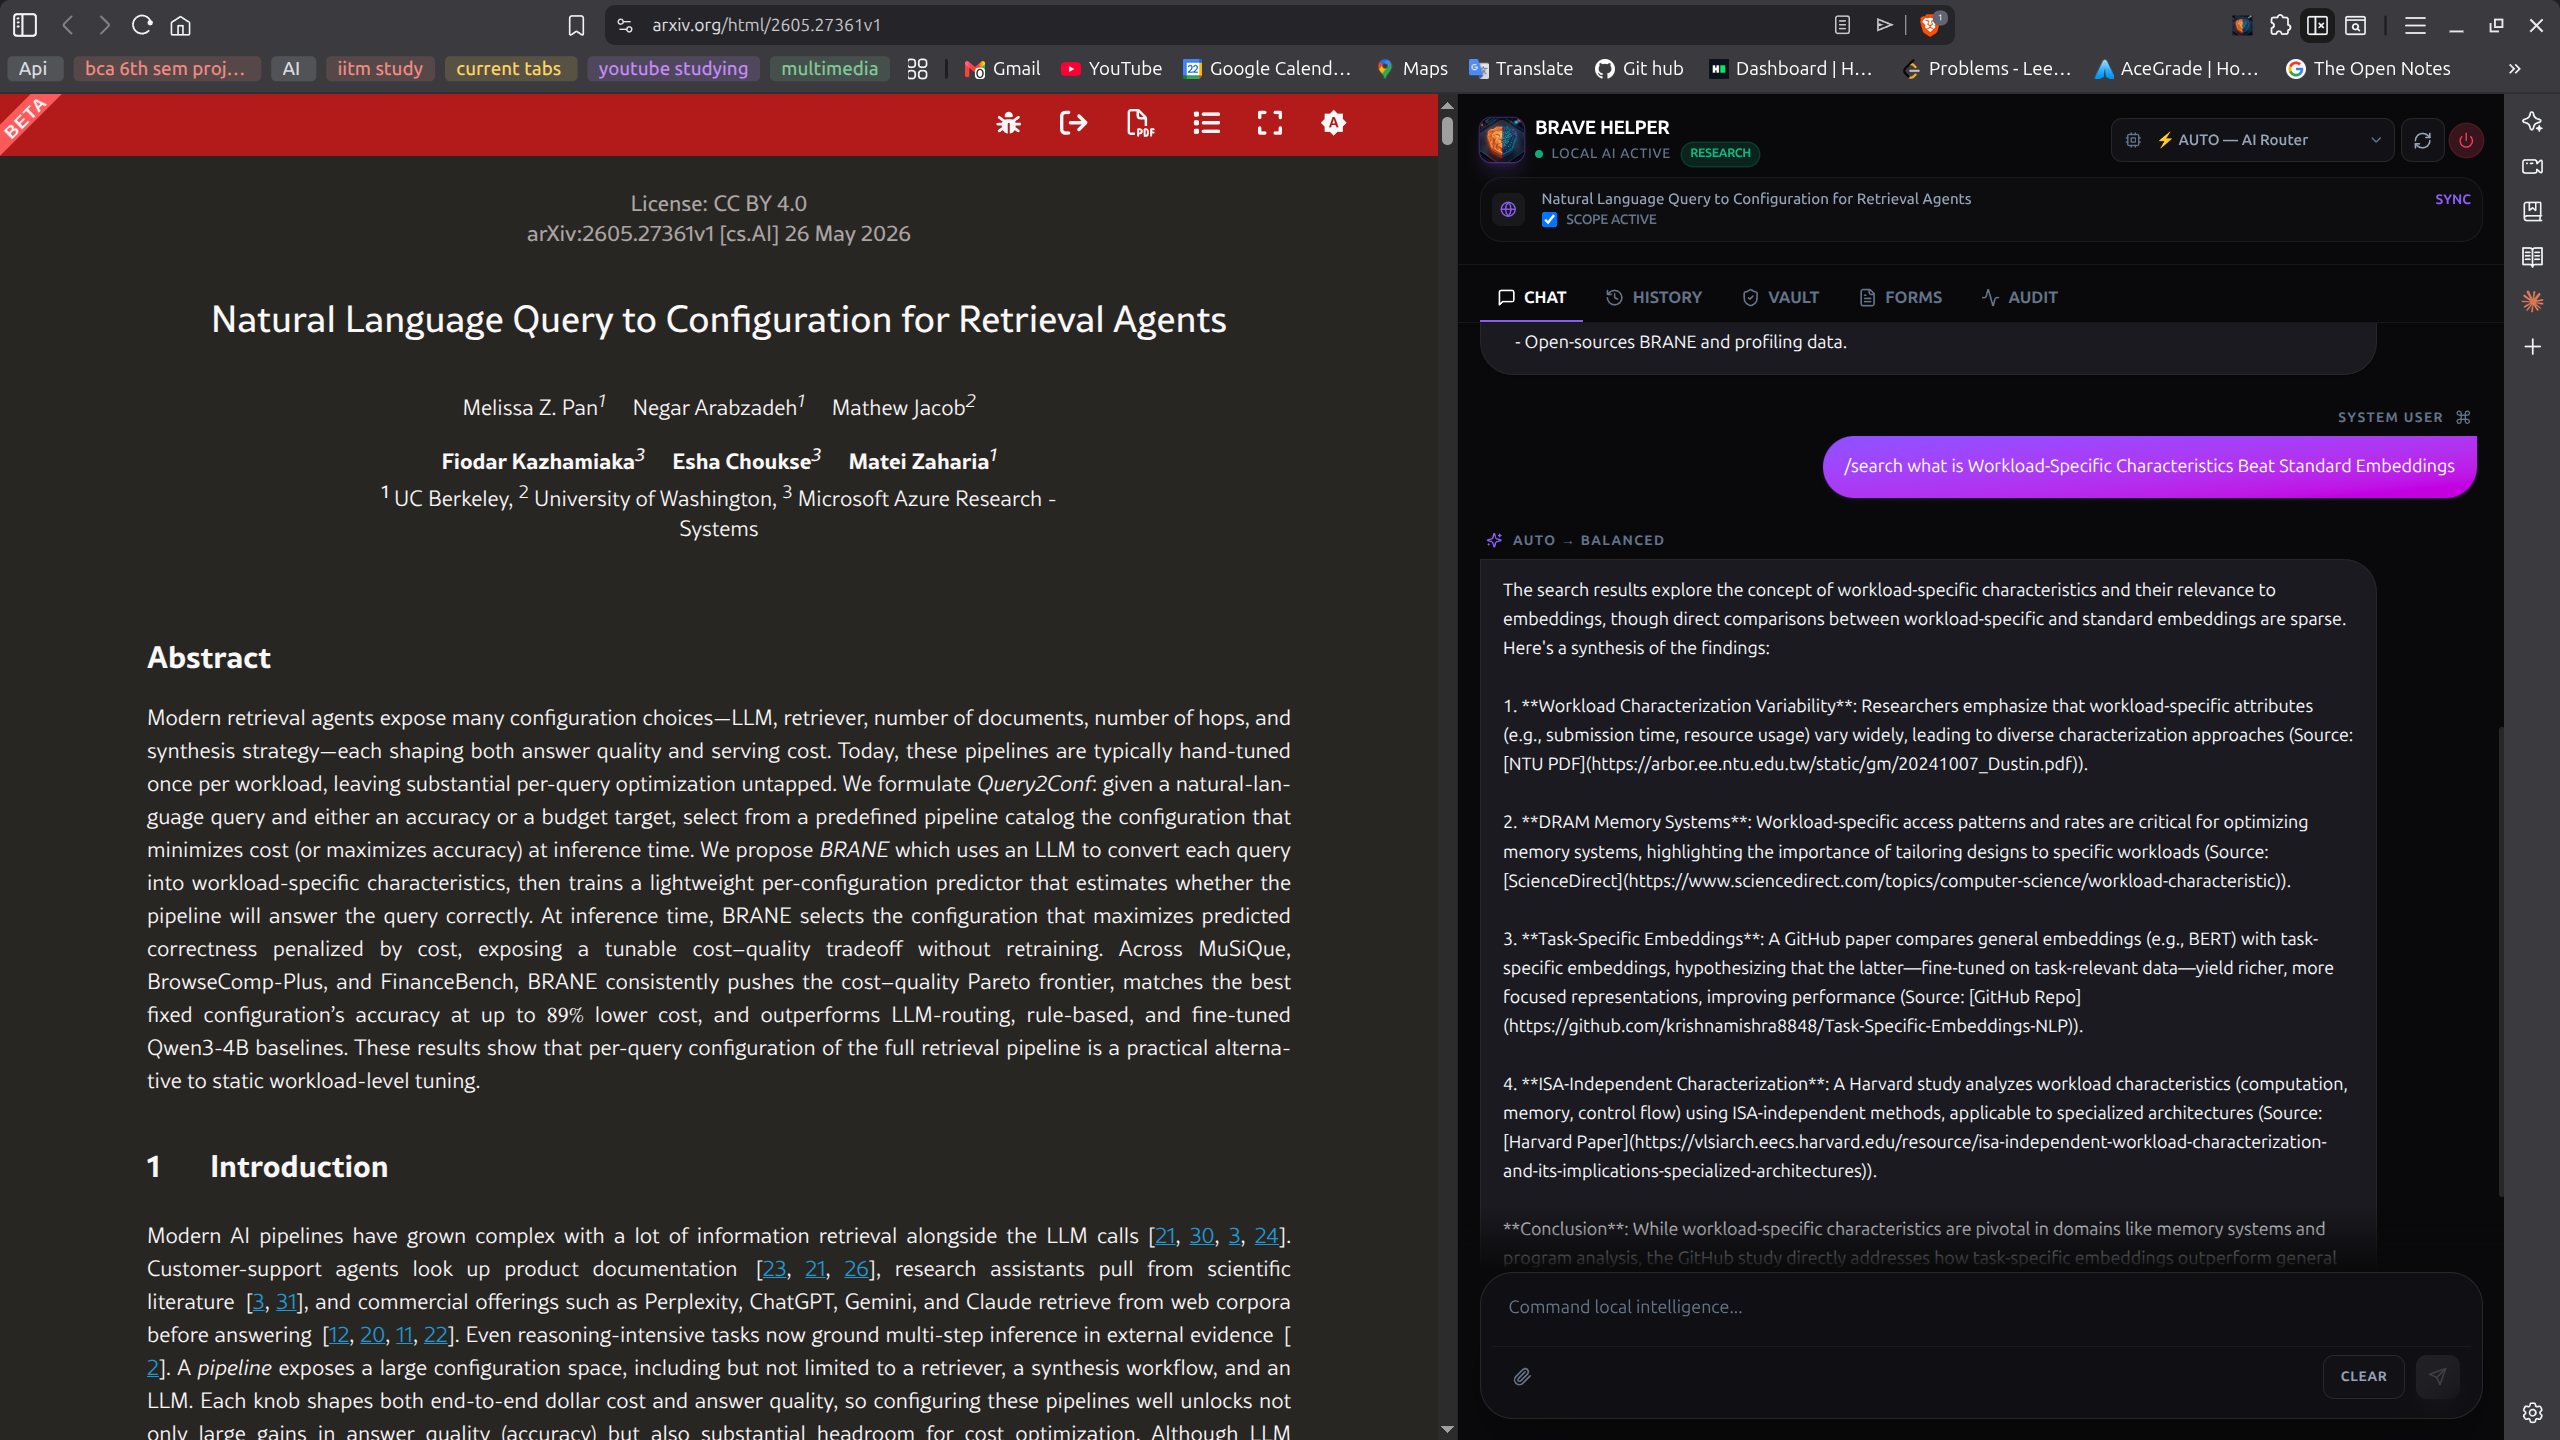Download PDF via arXiv toolbar icon
Screen dimensions: 2560x1440
(1140, 123)
